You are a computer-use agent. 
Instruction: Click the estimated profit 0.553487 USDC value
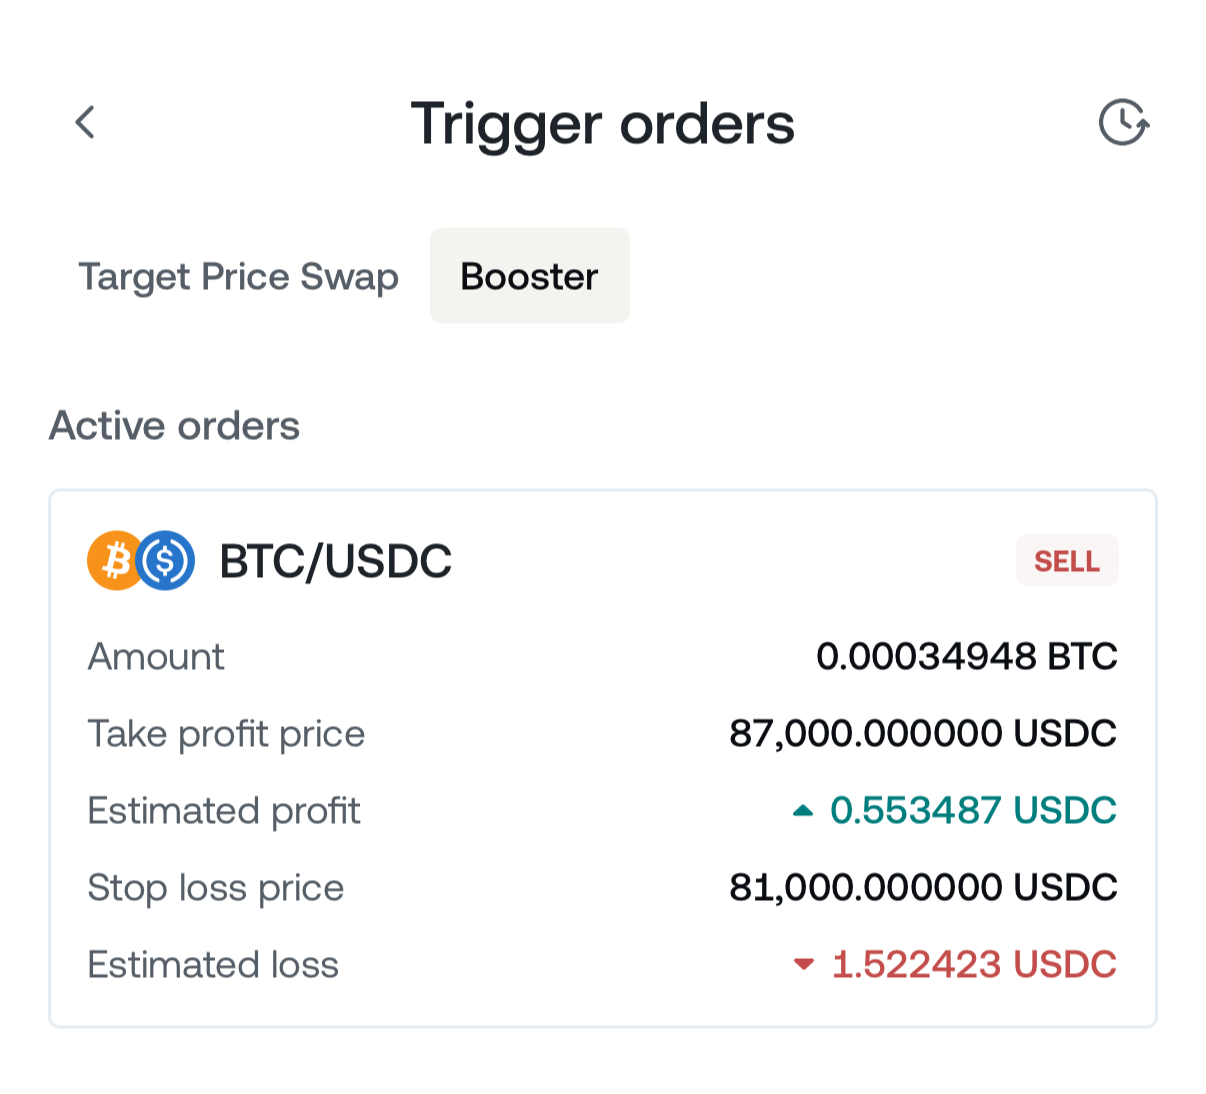click(x=972, y=811)
